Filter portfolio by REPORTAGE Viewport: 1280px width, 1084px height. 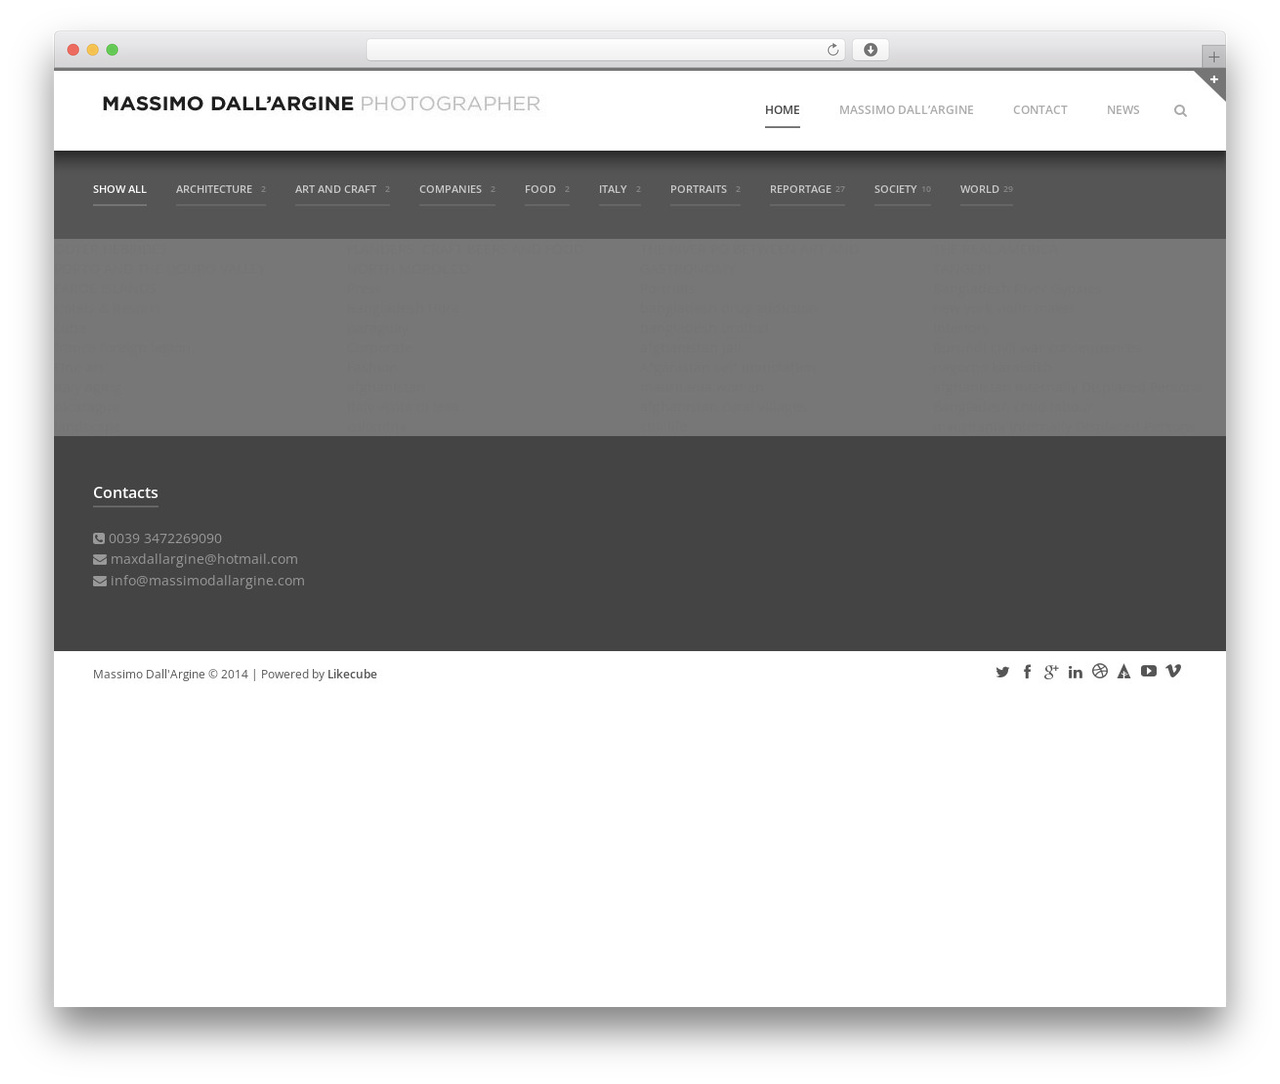807,189
